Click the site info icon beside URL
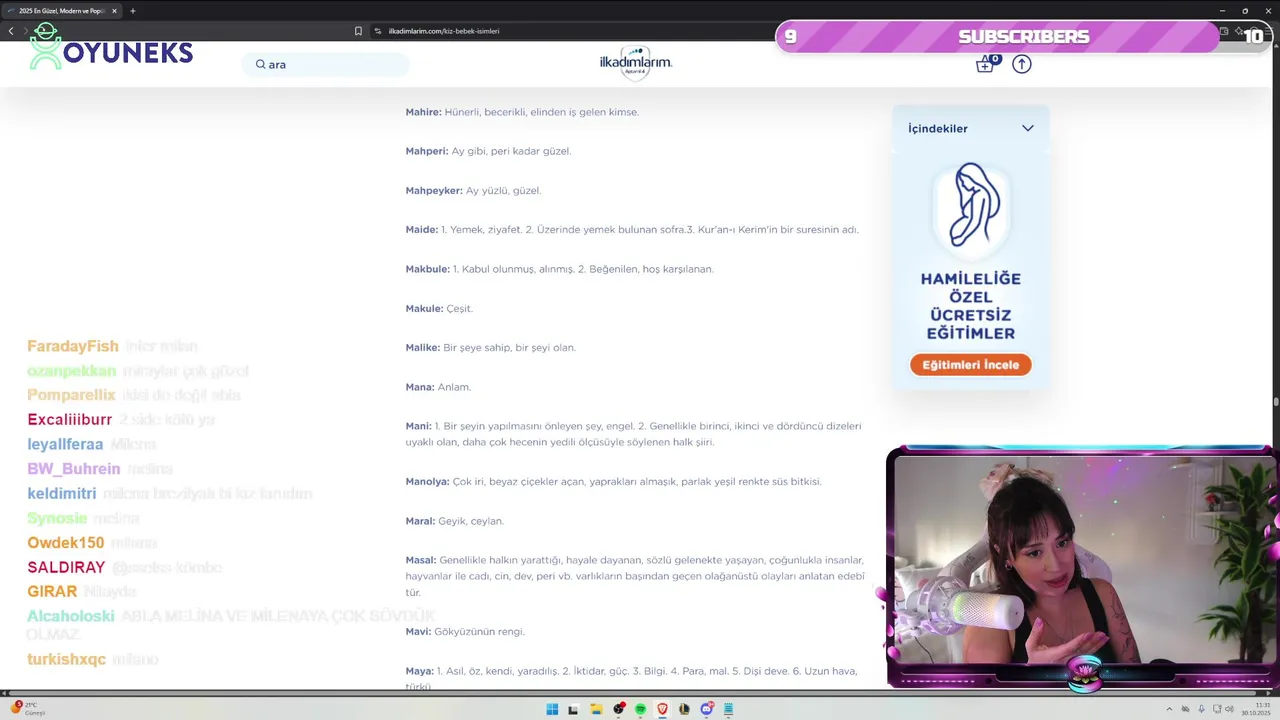This screenshot has height=720, width=1280. (378, 31)
